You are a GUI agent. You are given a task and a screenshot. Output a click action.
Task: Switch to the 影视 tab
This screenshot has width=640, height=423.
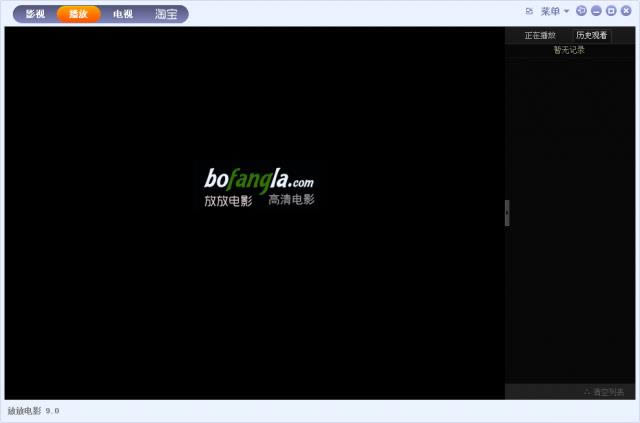tap(36, 14)
